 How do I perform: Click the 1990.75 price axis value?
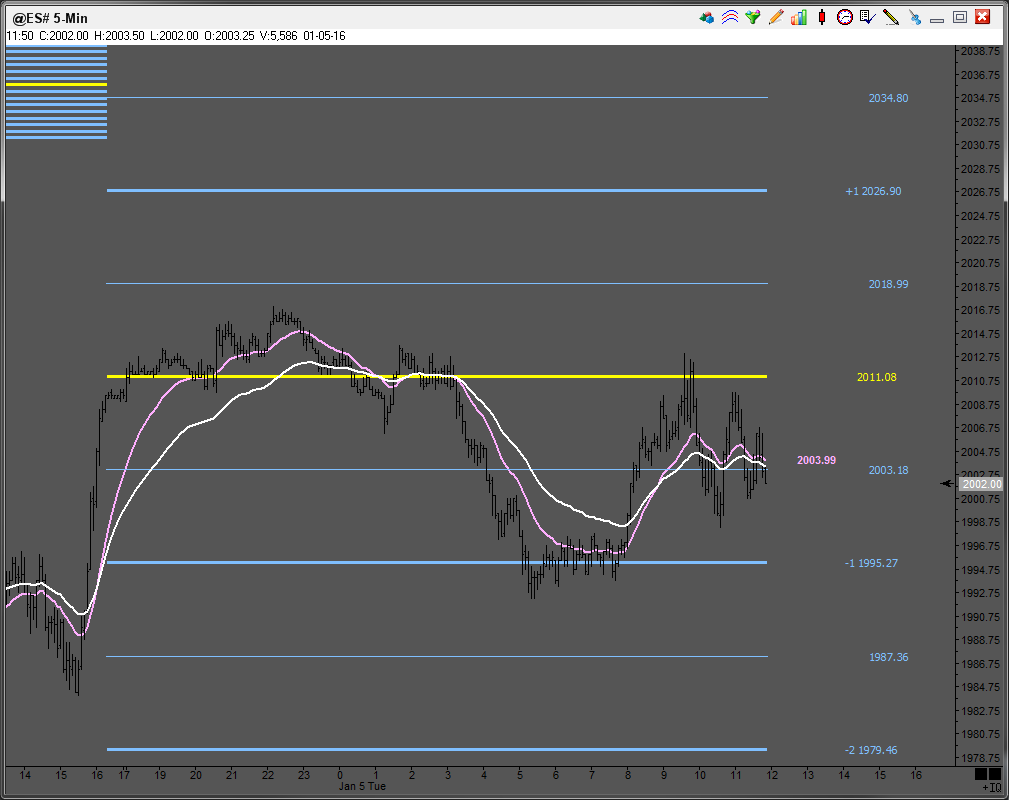tap(981, 617)
